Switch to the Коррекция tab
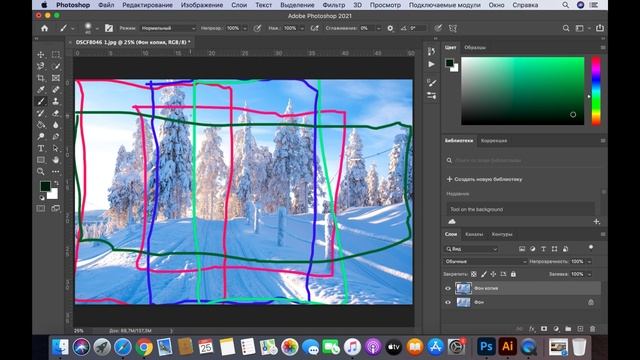This screenshot has width=640, height=360. click(494, 141)
